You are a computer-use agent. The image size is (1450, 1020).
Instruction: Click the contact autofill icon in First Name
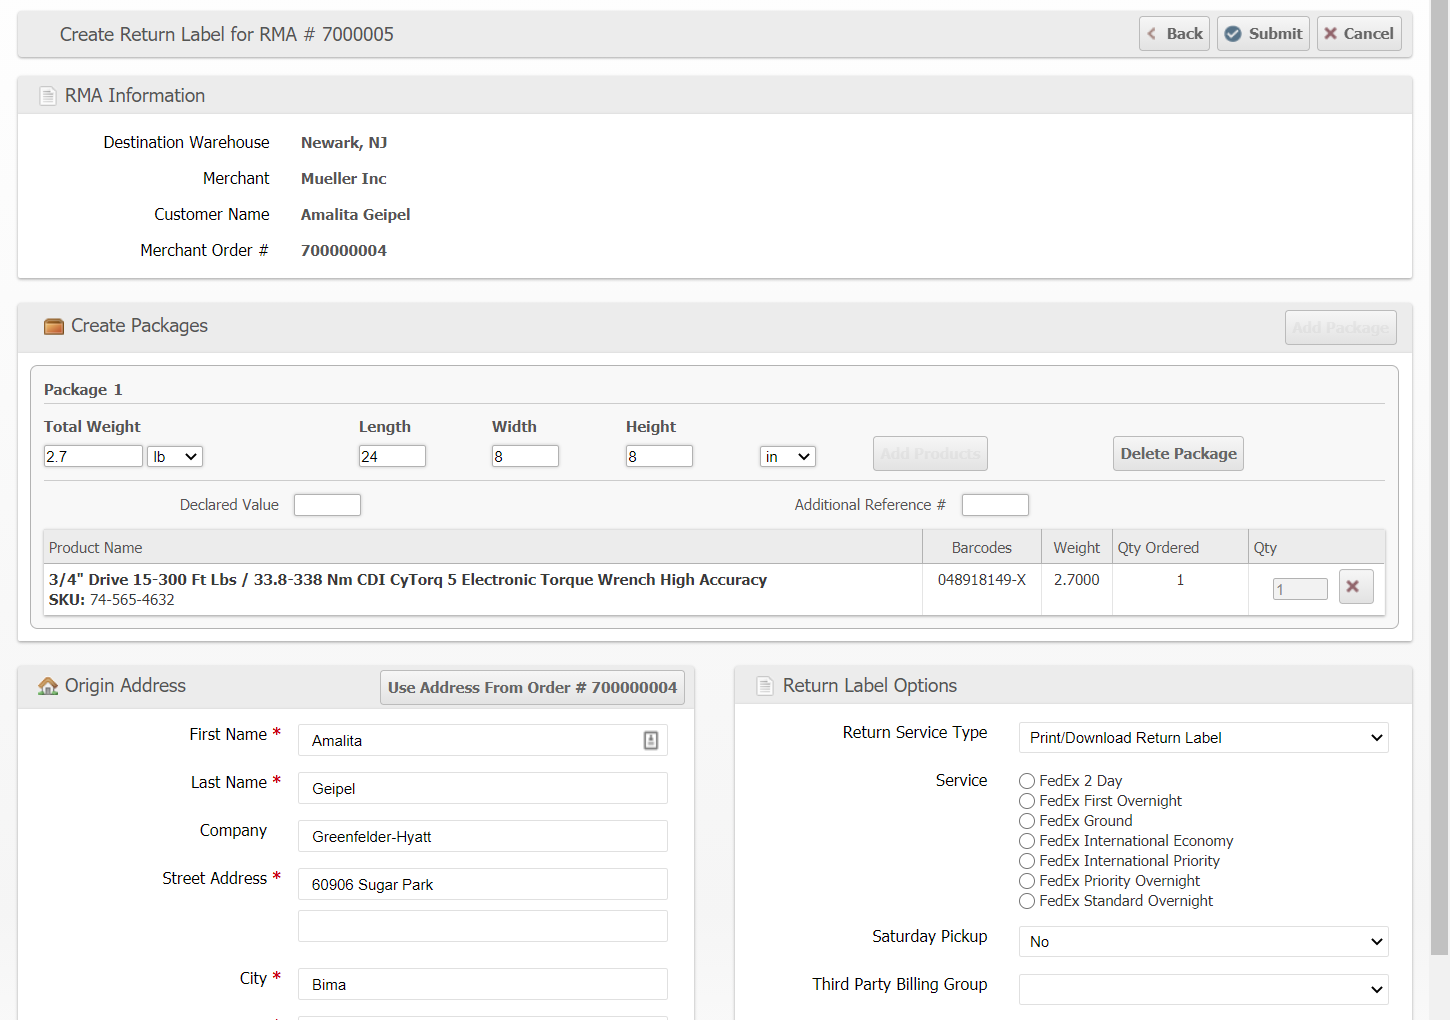point(650,740)
